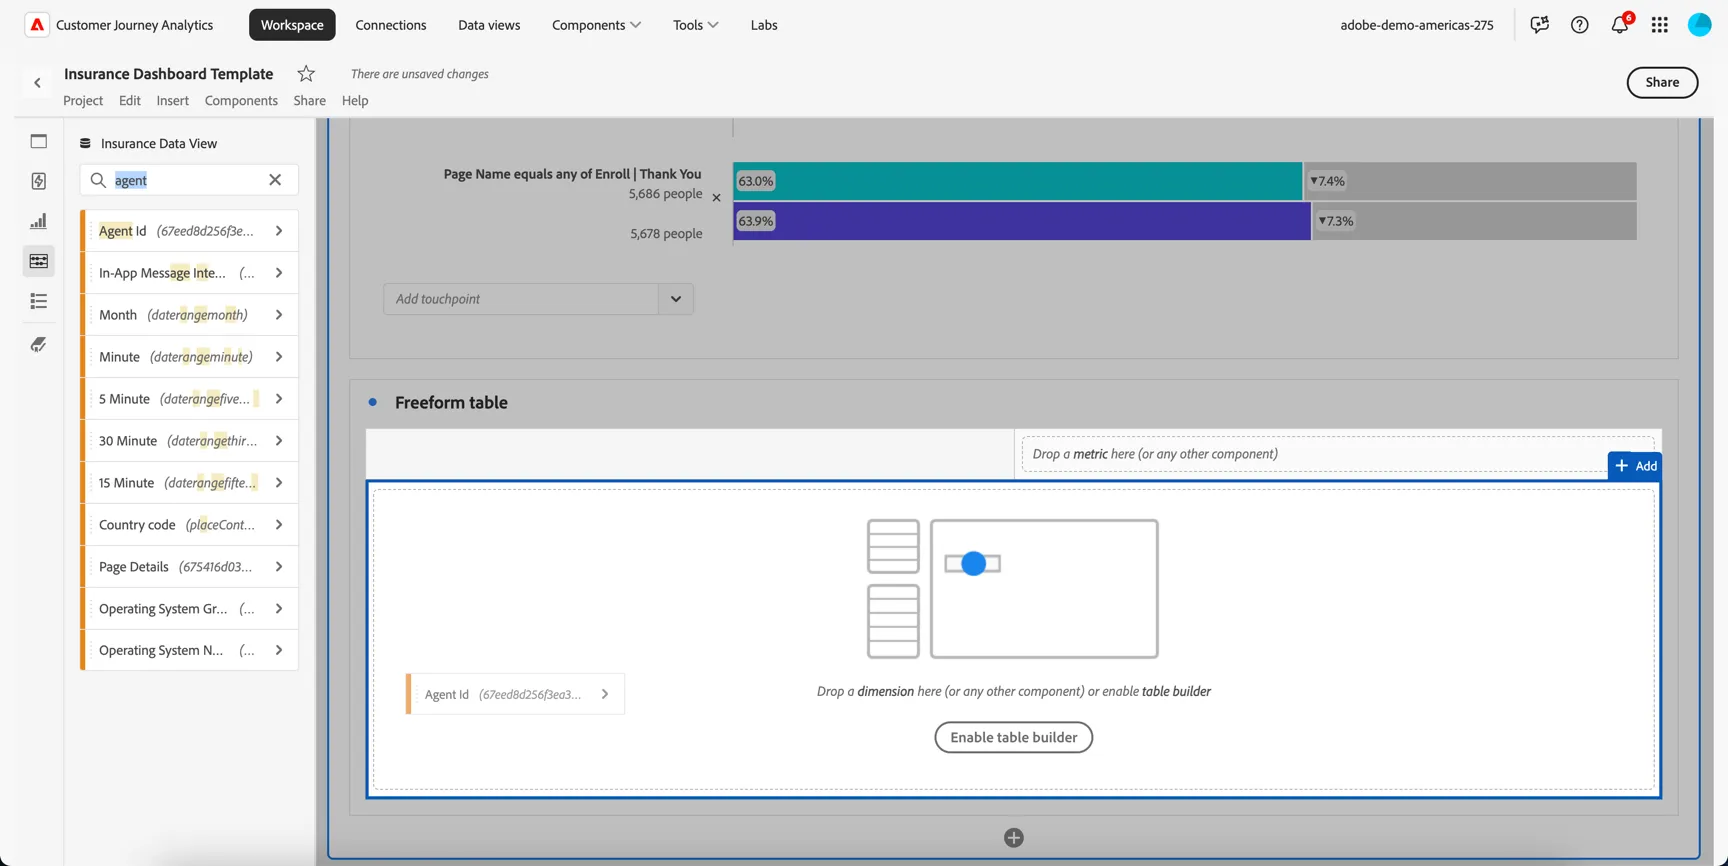This screenshot has width=1728, height=866.
Task: Open the Help menu
Action: click(355, 100)
